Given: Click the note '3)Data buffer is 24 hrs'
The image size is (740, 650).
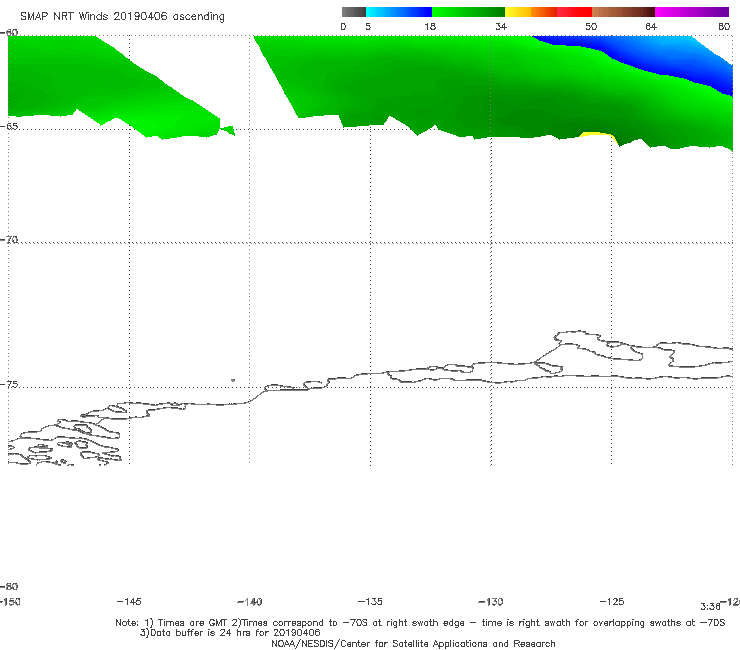Looking at the screenshot, I should [x=230, y=633].
